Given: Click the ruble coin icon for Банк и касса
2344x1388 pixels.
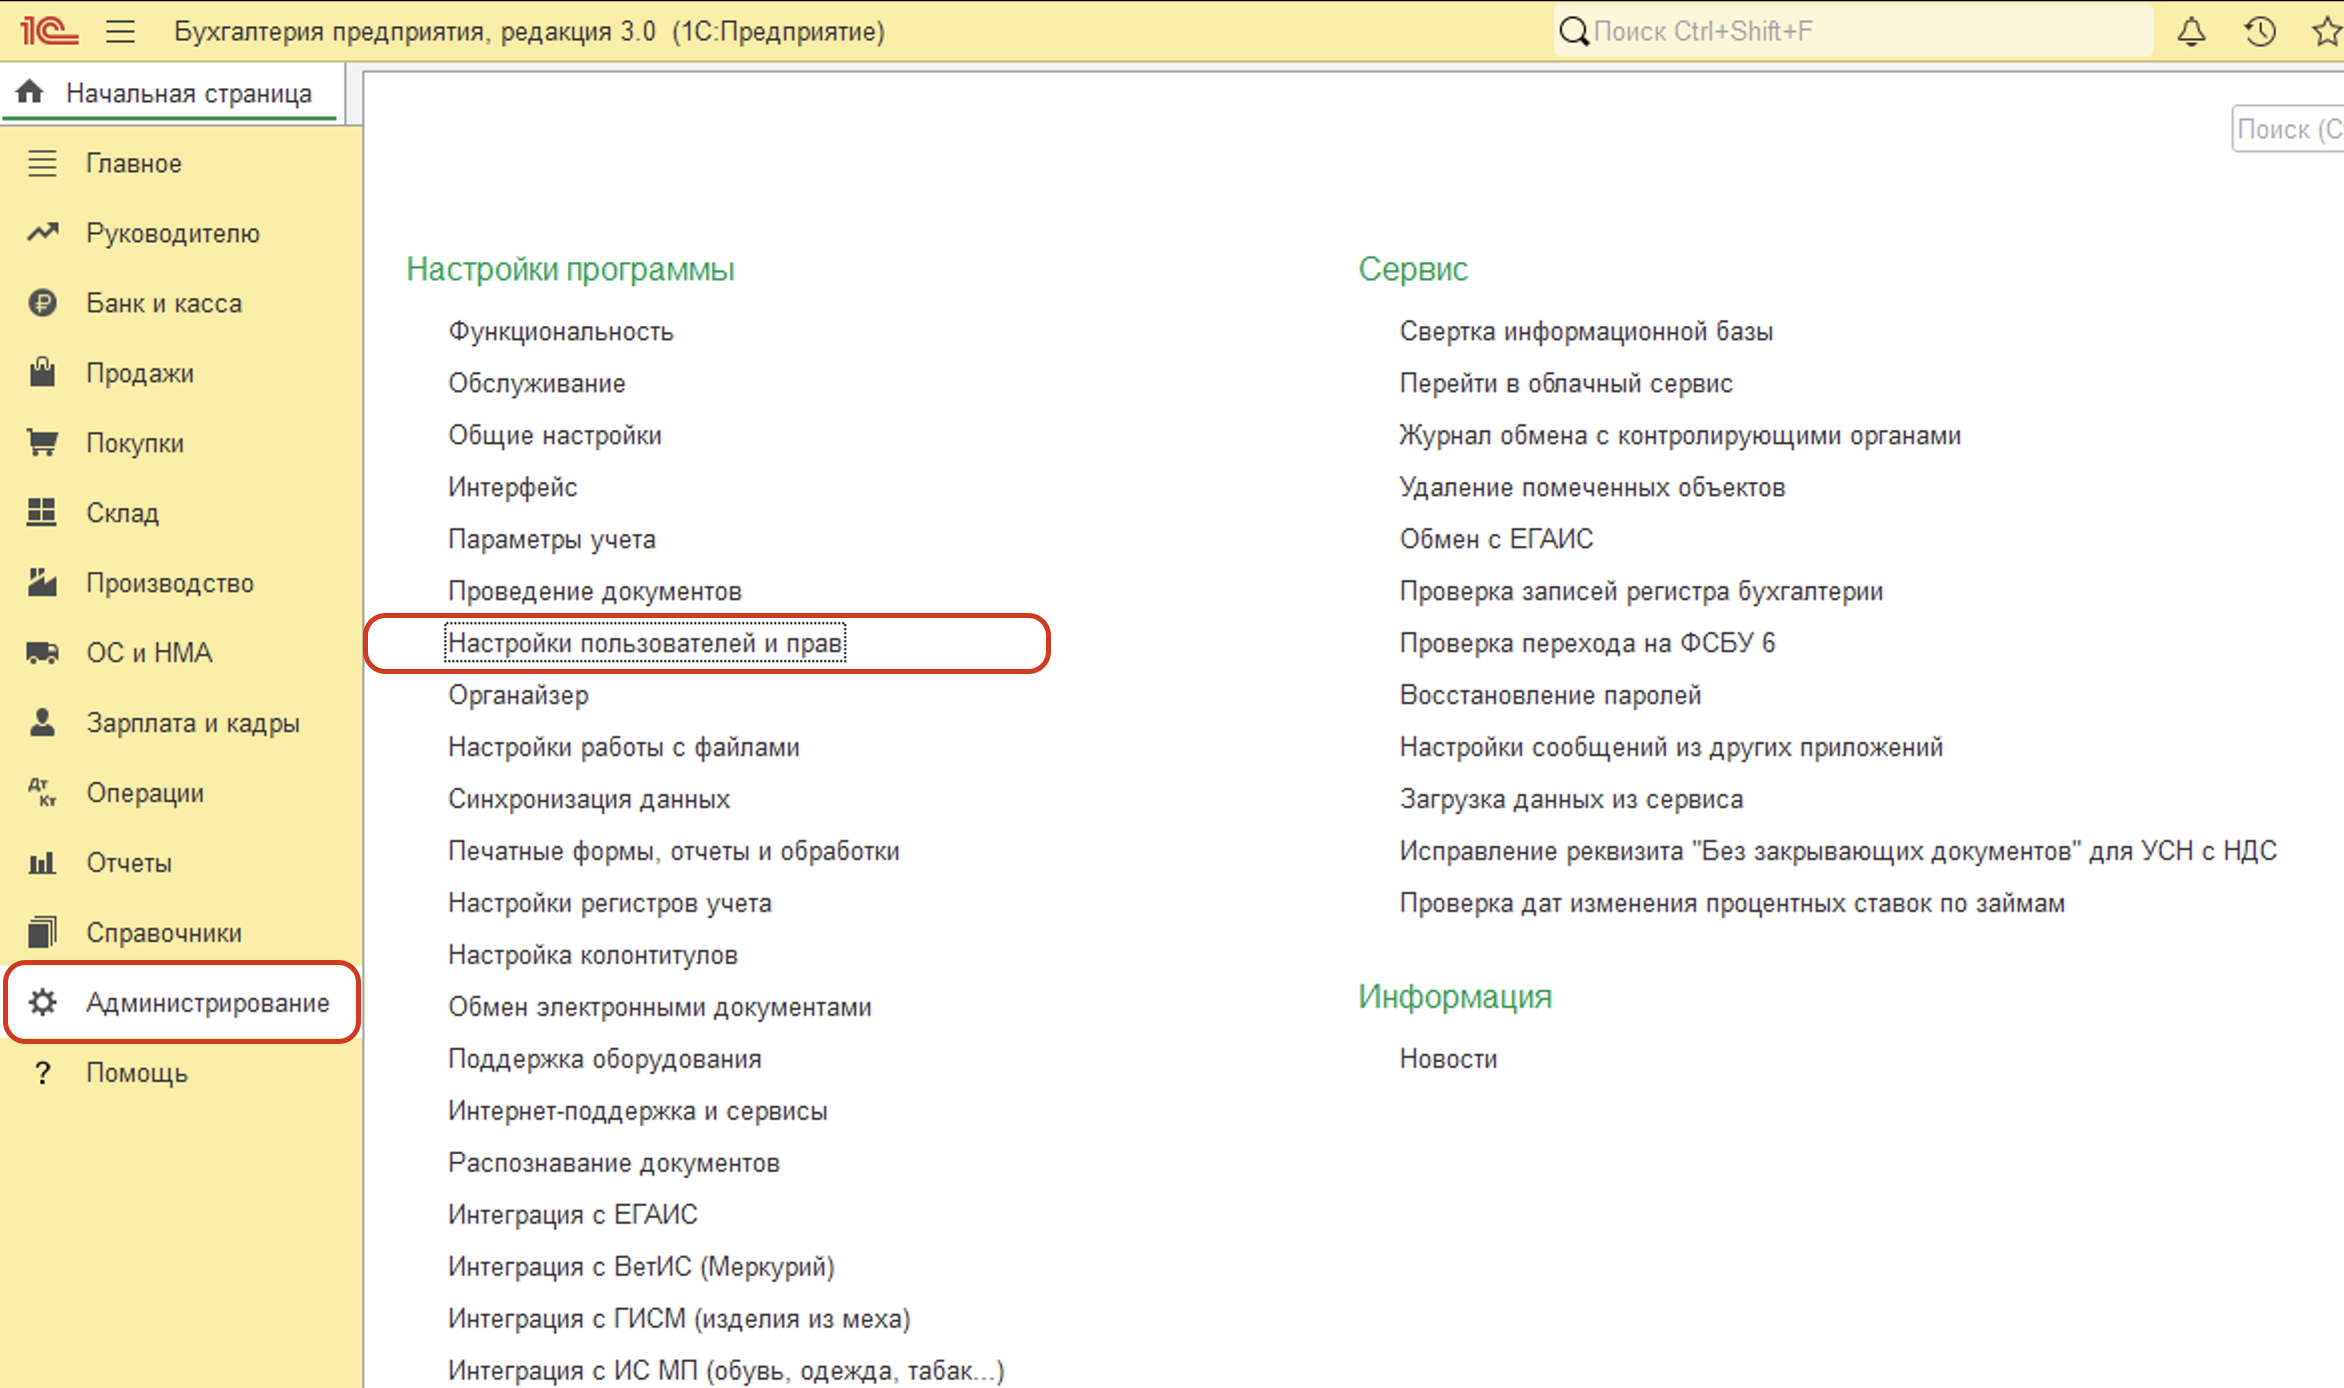Looking at the screenshot, I should (42, 302).
